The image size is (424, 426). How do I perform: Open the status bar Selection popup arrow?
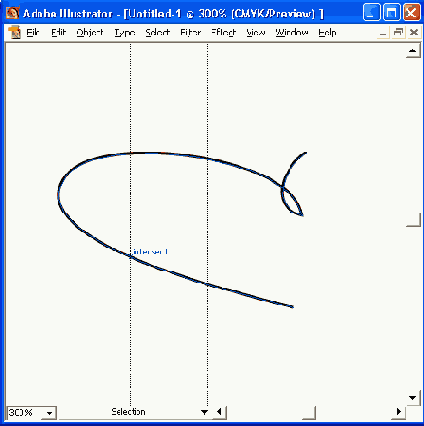204,412
